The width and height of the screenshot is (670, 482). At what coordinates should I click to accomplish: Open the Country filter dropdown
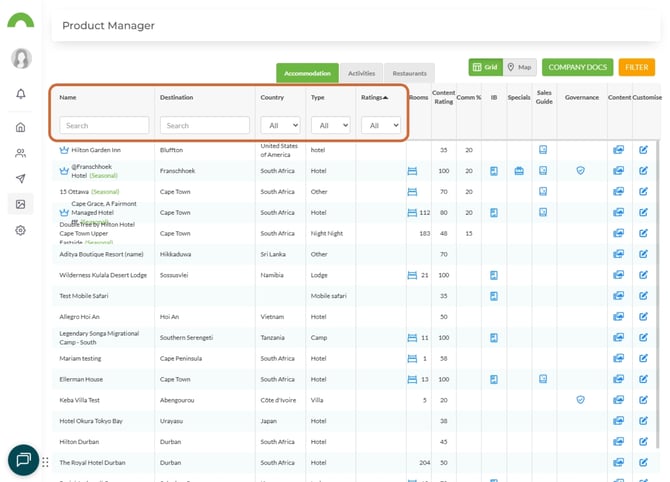pyautogui.click(x=280, y=125)
